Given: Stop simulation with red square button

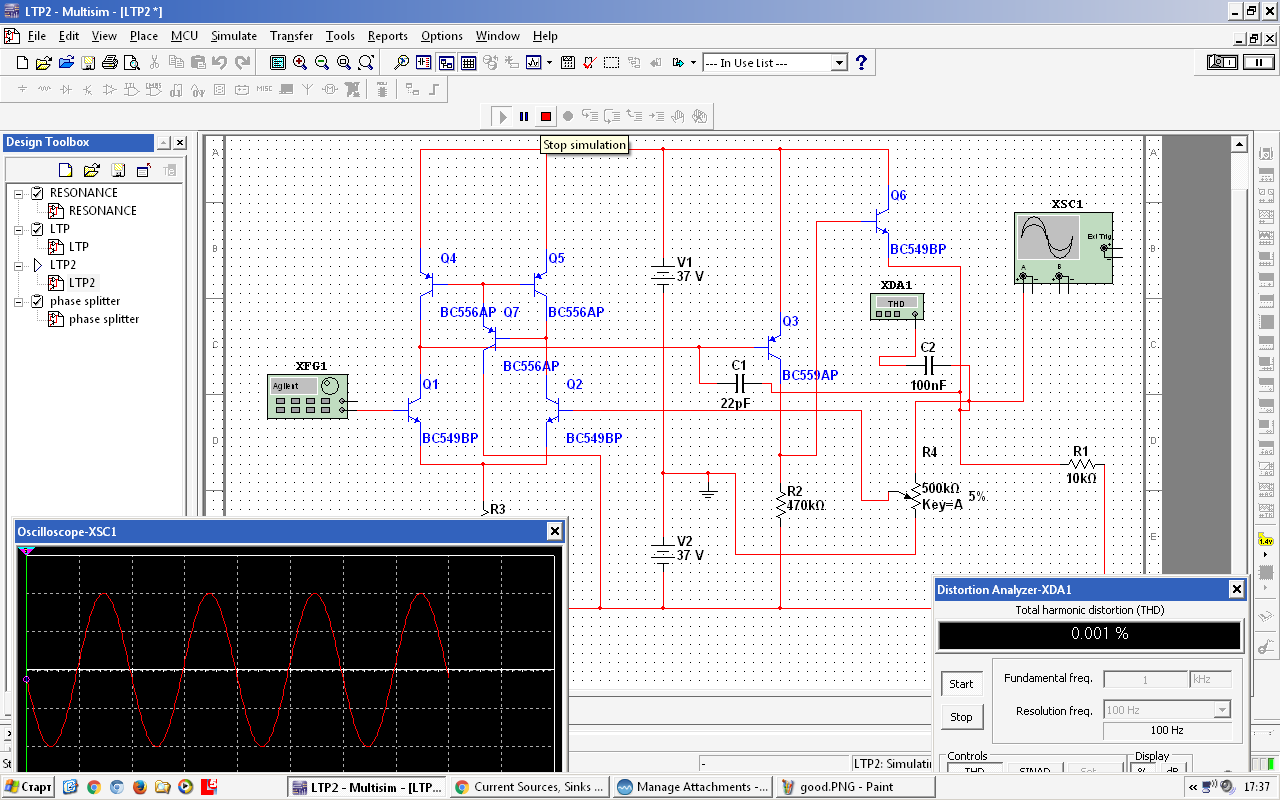Looking at the screenshot, I should [x=545, y=116].
